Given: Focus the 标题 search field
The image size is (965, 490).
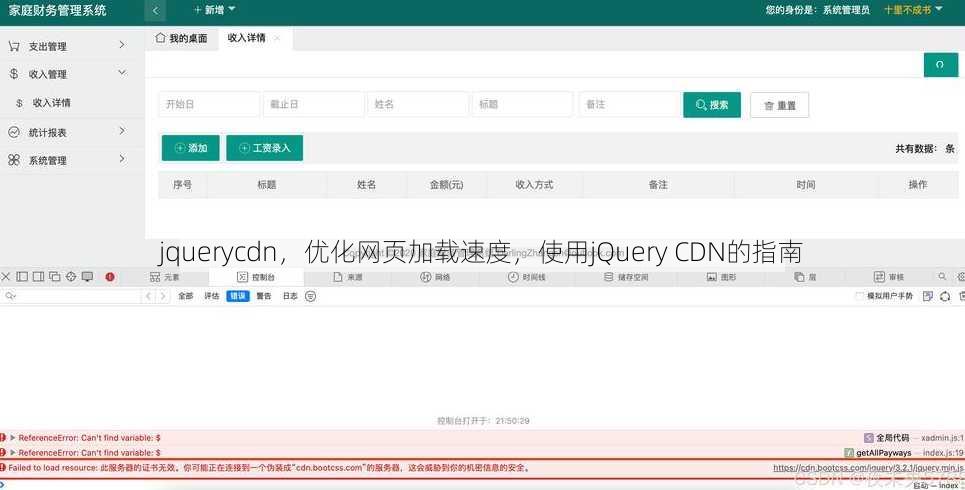Looking at the screenshot, I should 523,105.
